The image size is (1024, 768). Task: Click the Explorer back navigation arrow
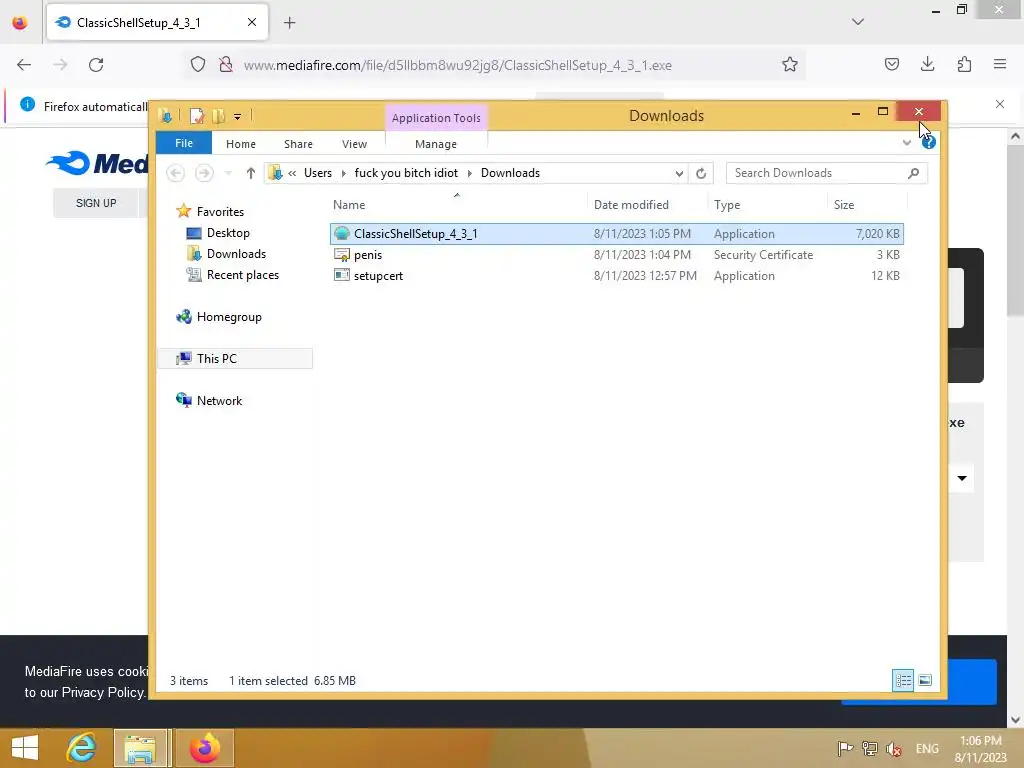[175, 173]
